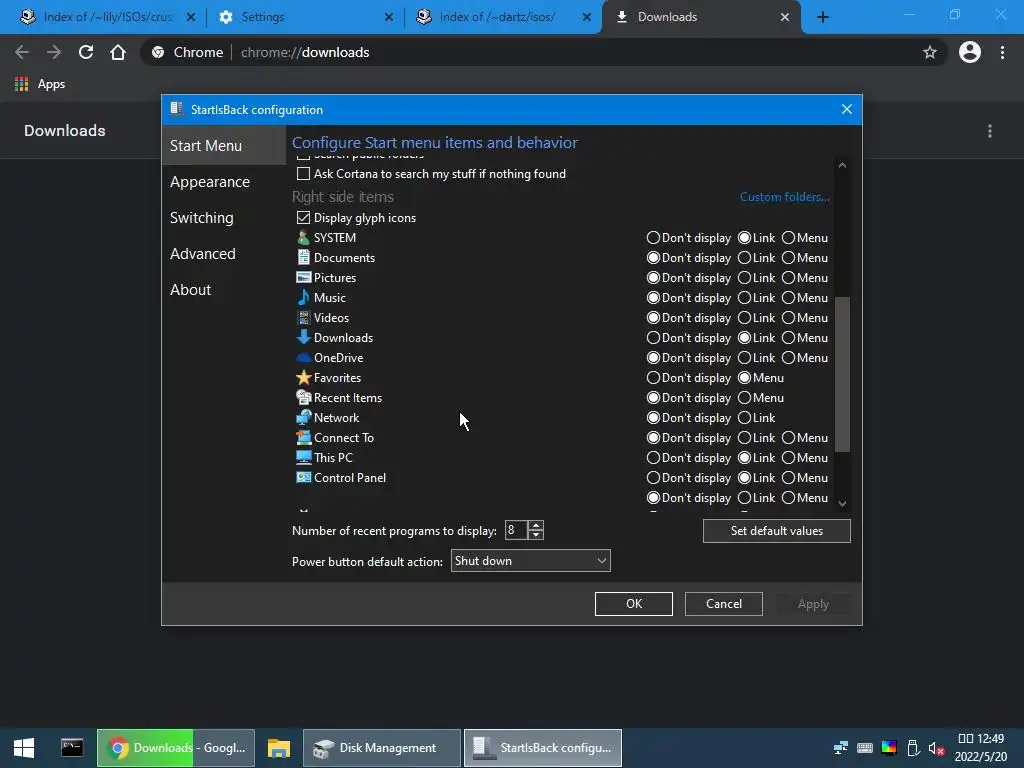Open Chrome three-dot main menu
The height and width of the screenshot is (768, 1024).
coord(1002,52)
